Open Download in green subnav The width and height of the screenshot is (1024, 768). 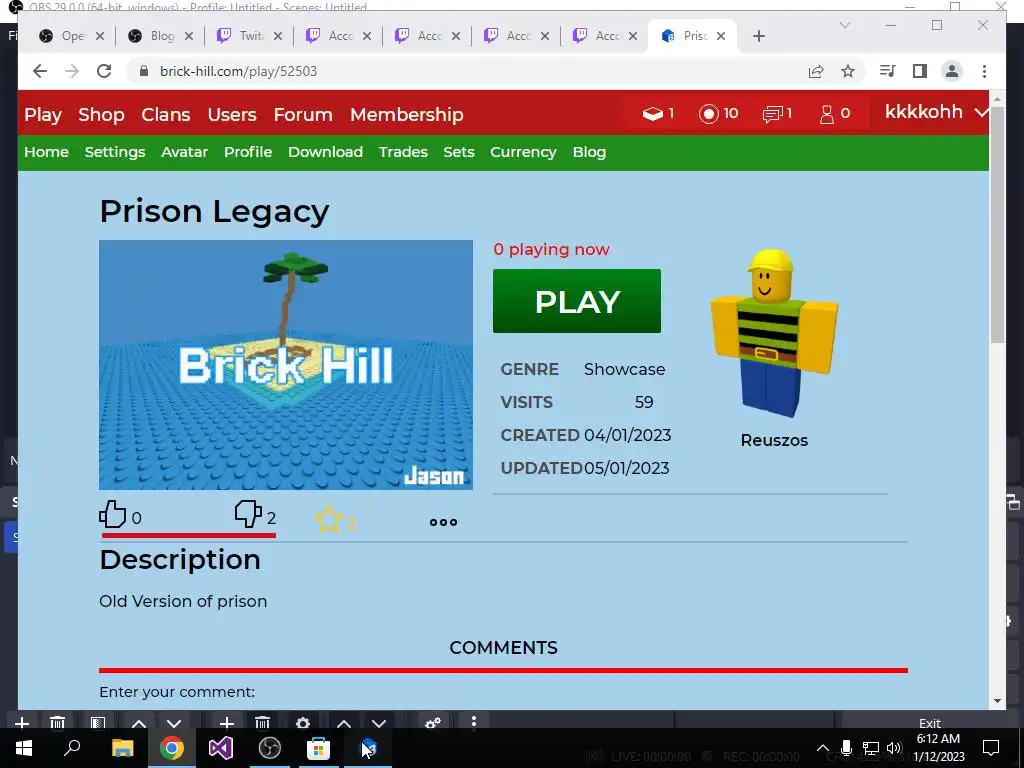click(x=325, y=152)
